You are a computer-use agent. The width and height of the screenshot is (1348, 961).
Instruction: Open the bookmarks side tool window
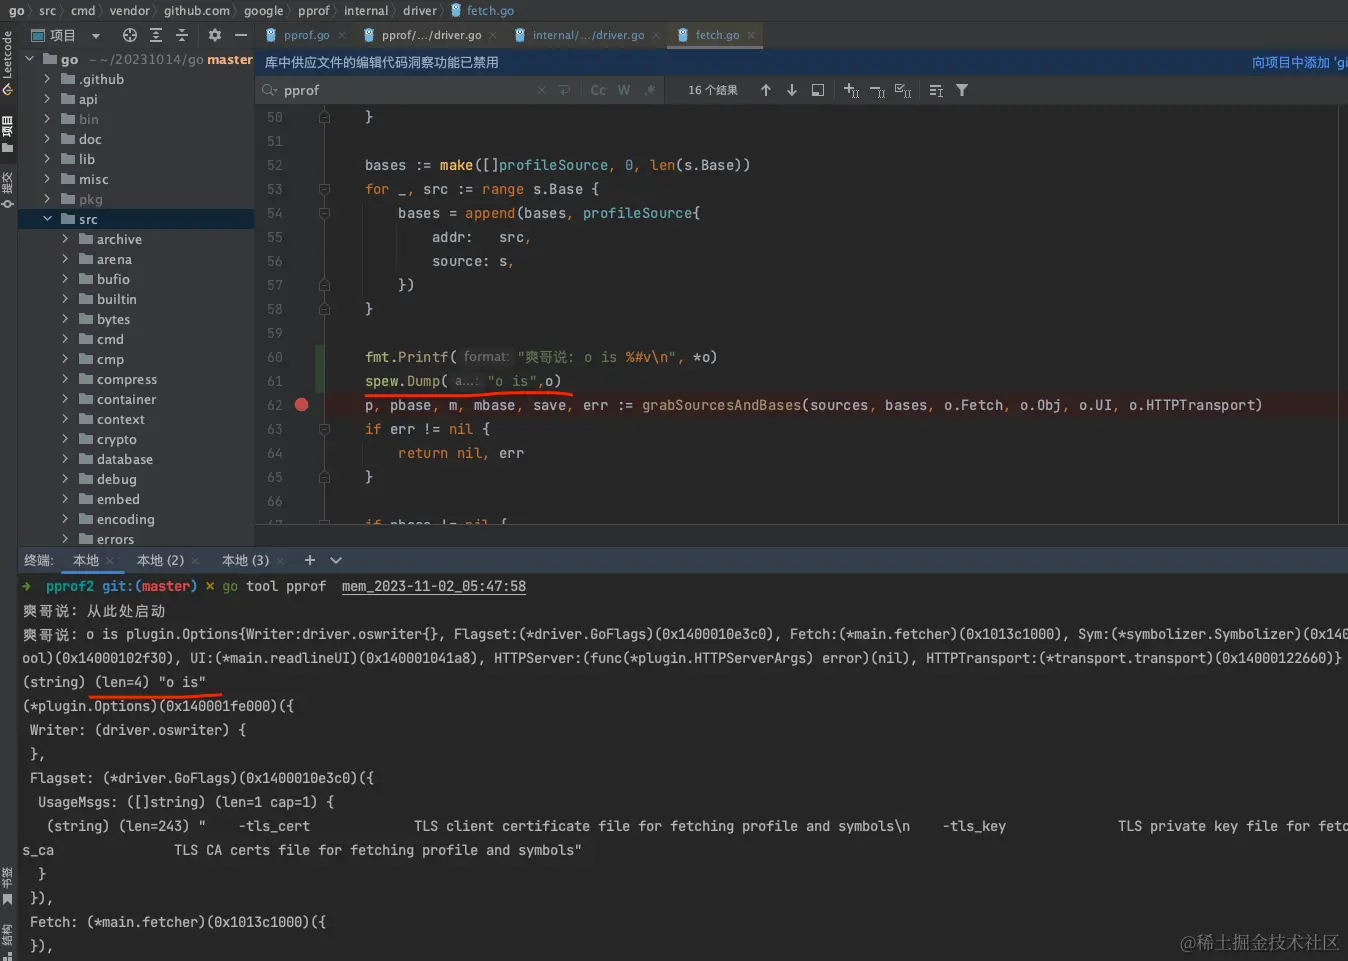tap(8, 886)
